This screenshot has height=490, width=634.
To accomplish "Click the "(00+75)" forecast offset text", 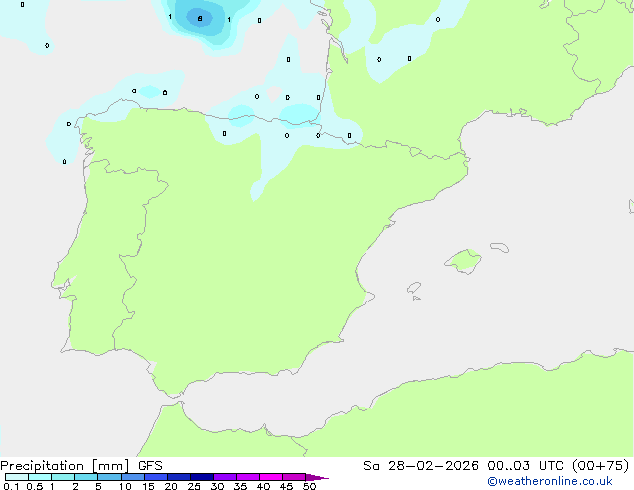I will 601,466.
